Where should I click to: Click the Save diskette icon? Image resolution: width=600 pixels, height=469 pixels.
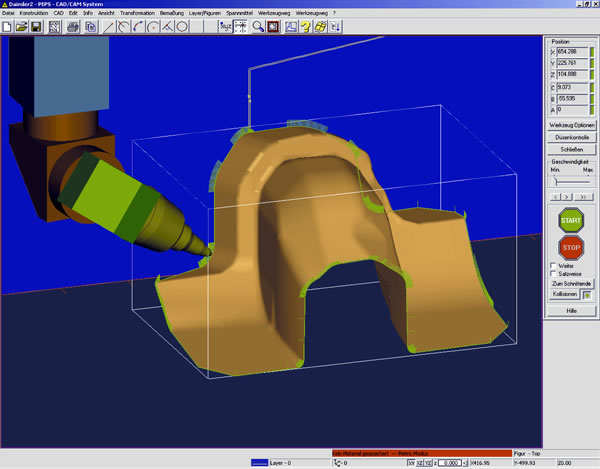coord(36,27)
